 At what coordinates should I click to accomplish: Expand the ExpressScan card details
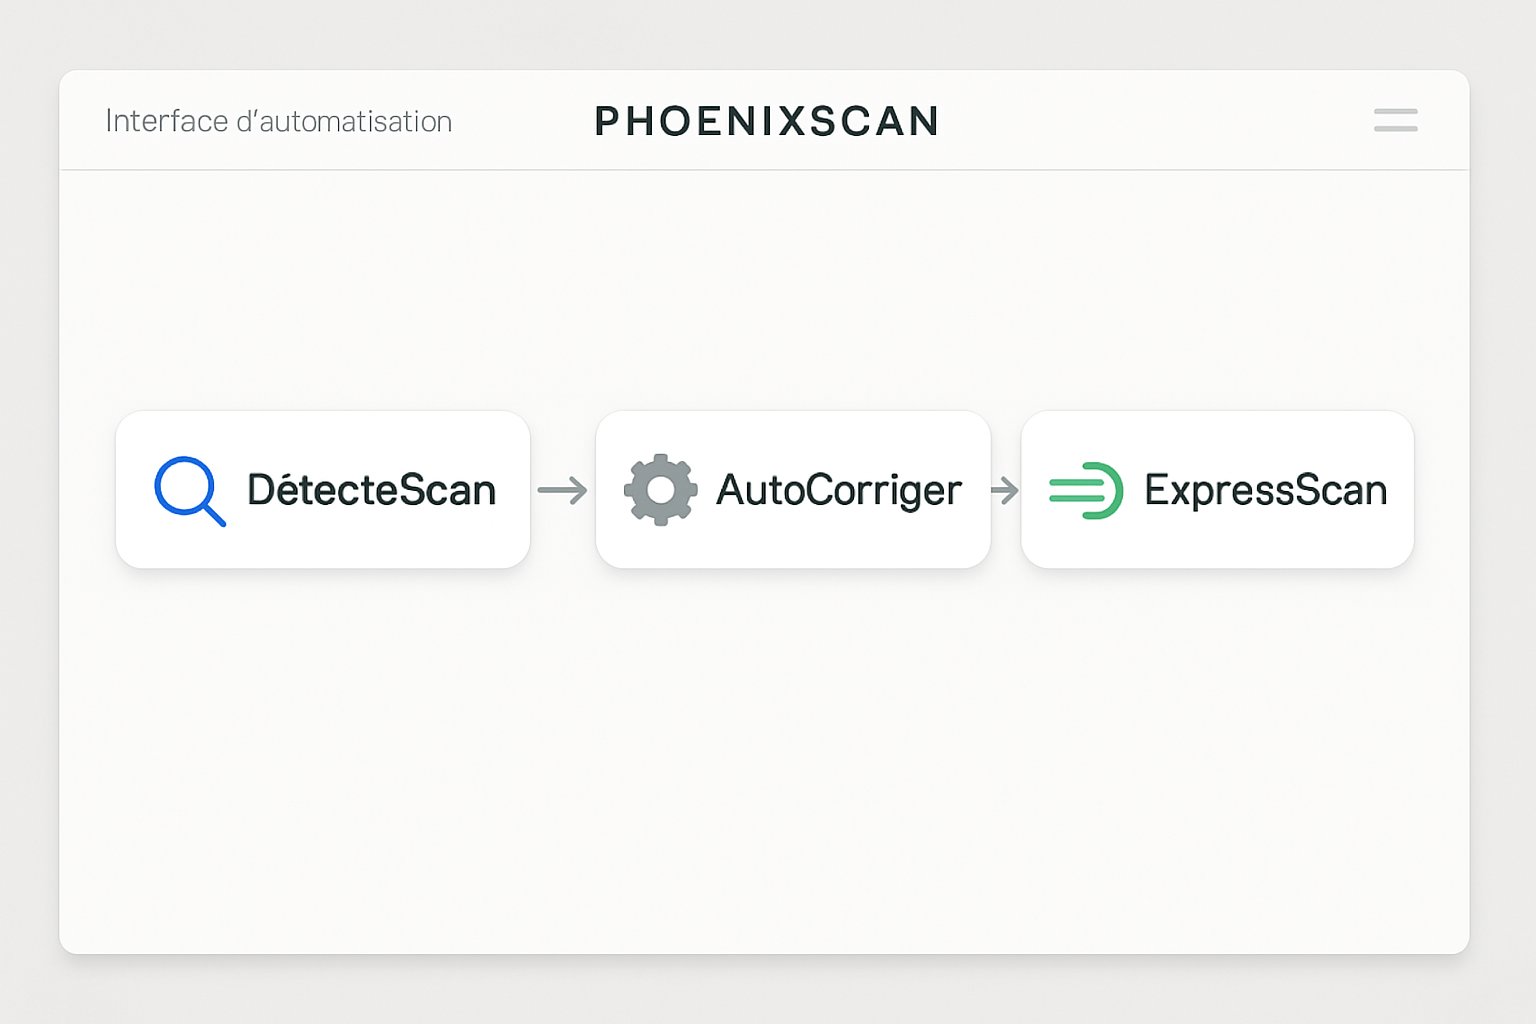point(1217,490)
